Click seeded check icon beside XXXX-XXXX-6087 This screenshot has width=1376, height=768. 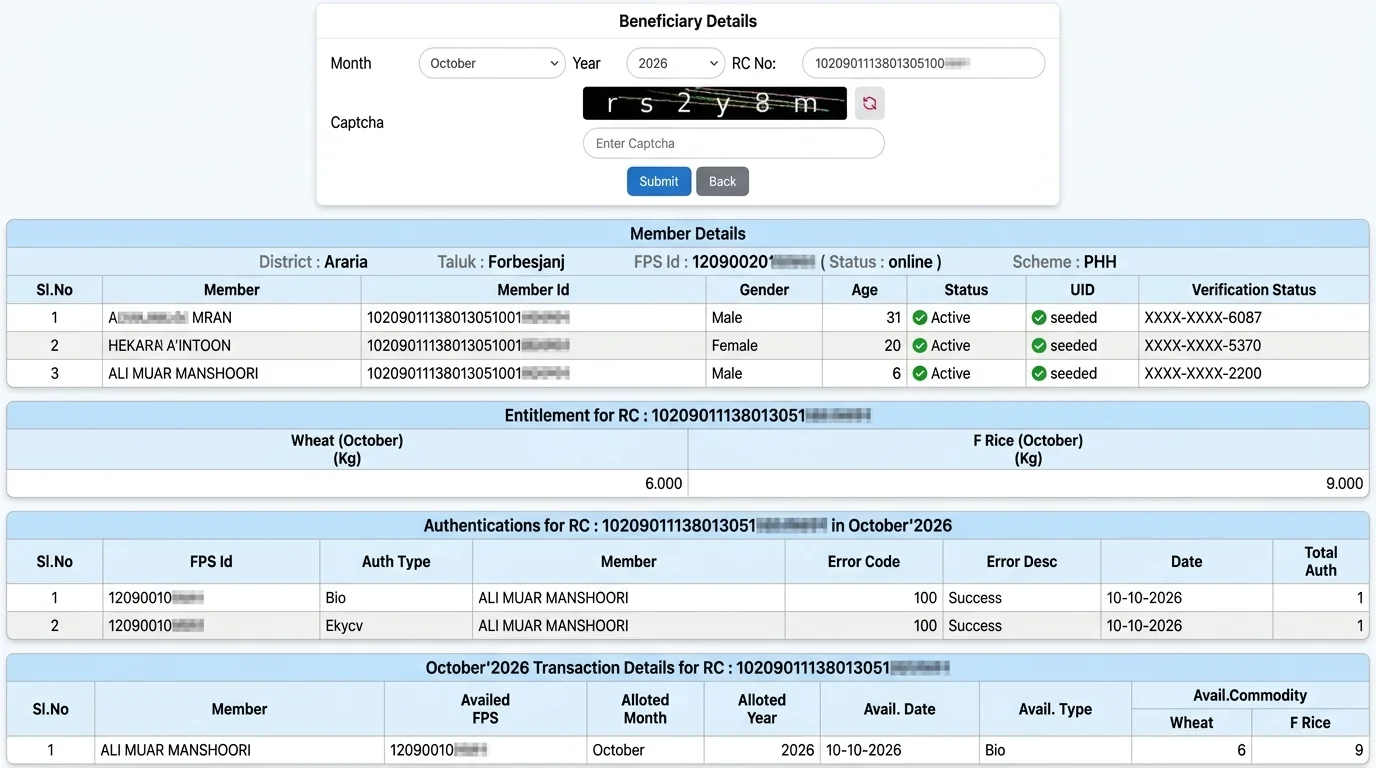(x=1039, y=318)
